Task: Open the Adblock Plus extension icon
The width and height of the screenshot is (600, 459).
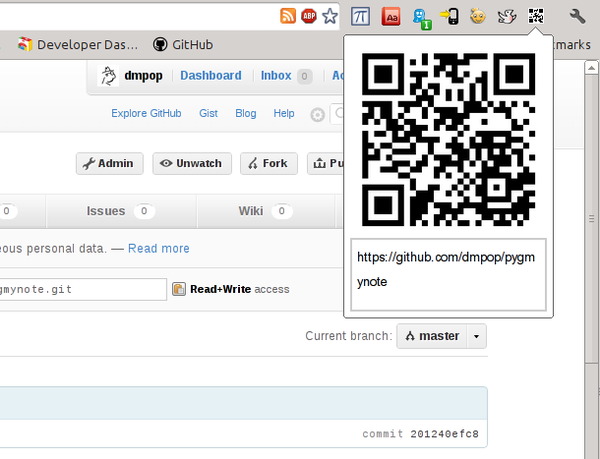Action: (x=309, y=16)
